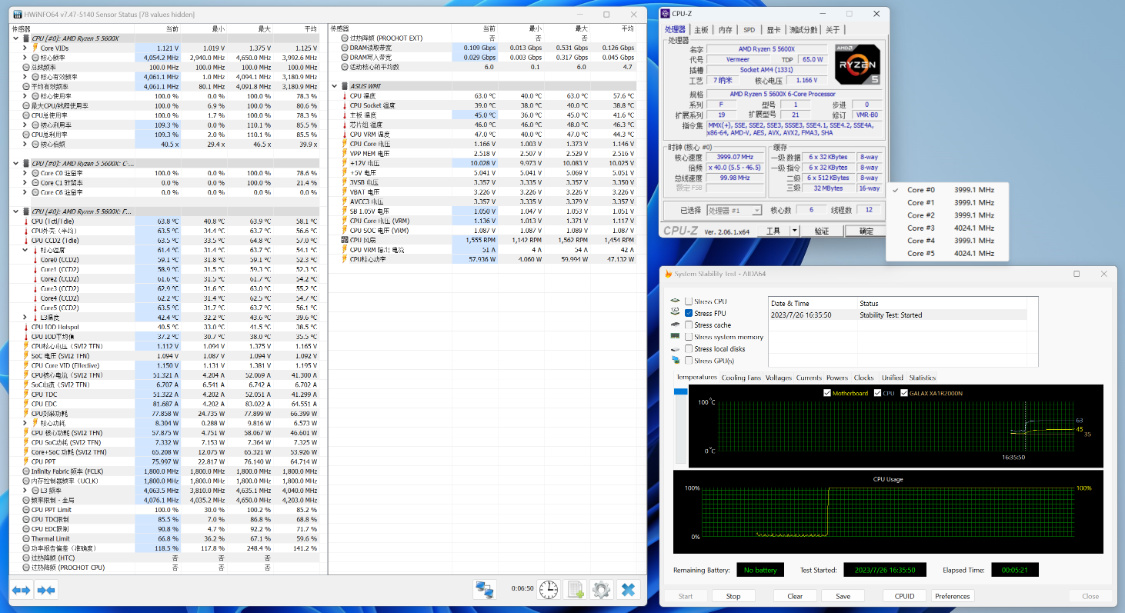
Task: Open HWiNFO network remote monitoring icon
Action: point(486,590)
